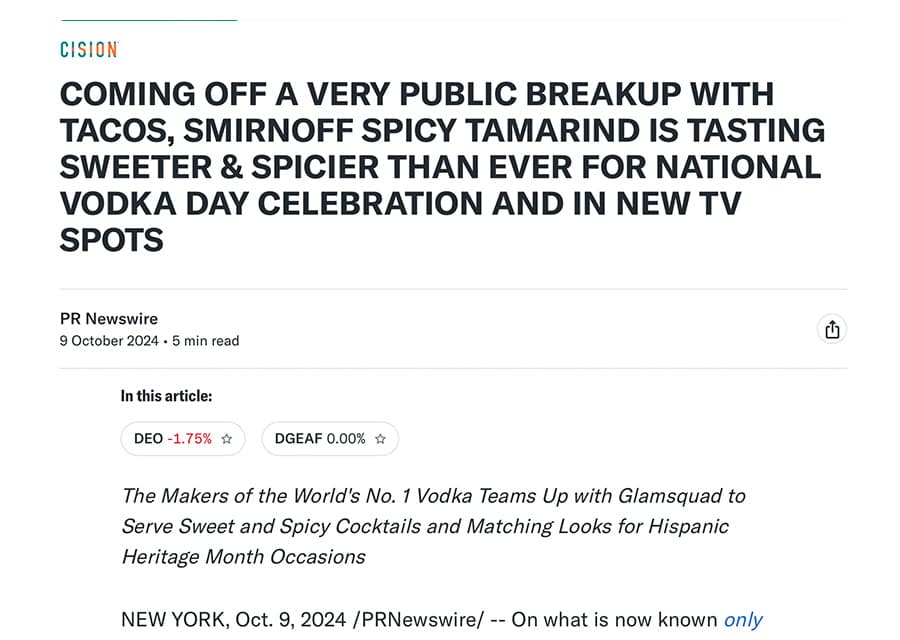Click the "5 min read" label

[x=206, y=341]
